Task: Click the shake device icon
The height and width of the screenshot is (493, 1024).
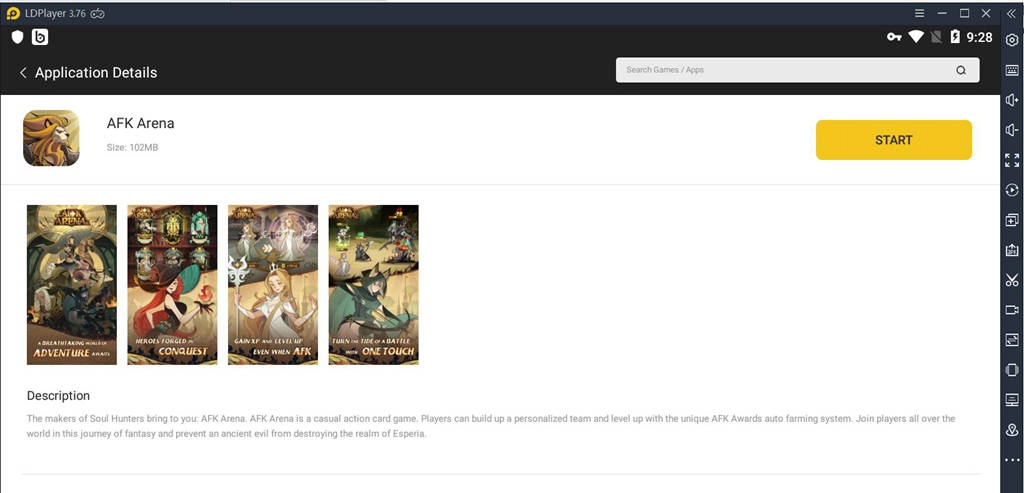Action: [x=1012, y=370]
